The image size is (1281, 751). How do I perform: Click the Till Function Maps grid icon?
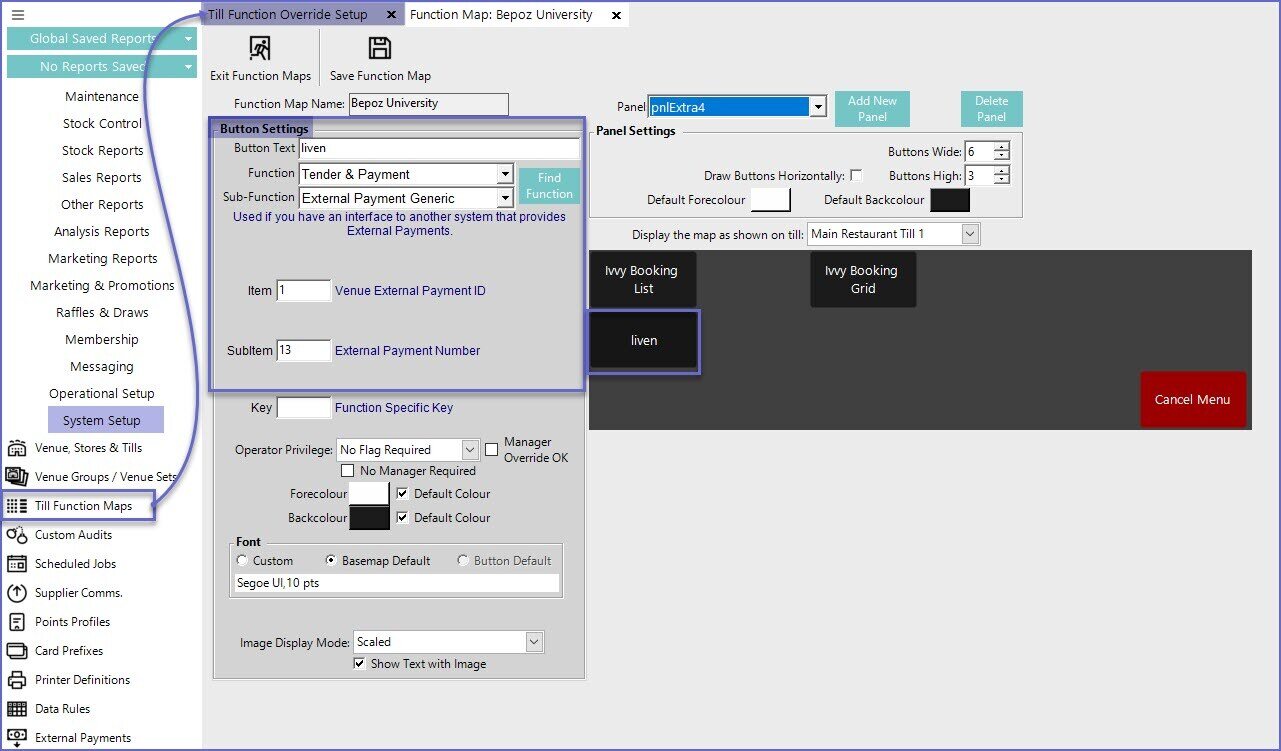point(17,506)
